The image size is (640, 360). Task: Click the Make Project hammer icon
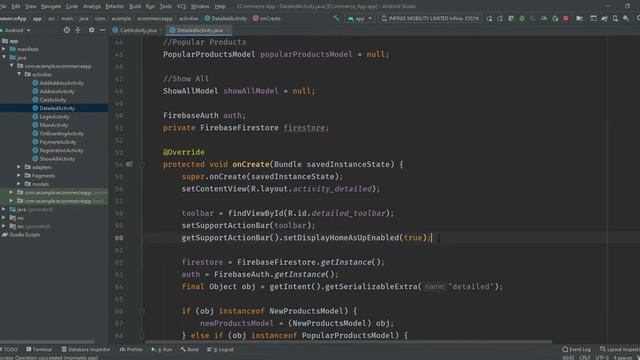[x=336, y=18]
